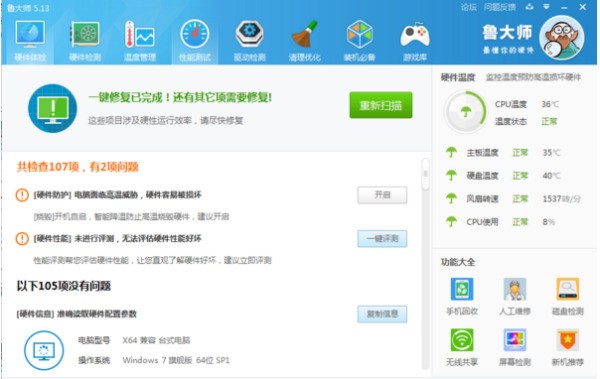Click the 主板温度 umbrella status icon
The image size is (600, 379).
pos(452,152)
